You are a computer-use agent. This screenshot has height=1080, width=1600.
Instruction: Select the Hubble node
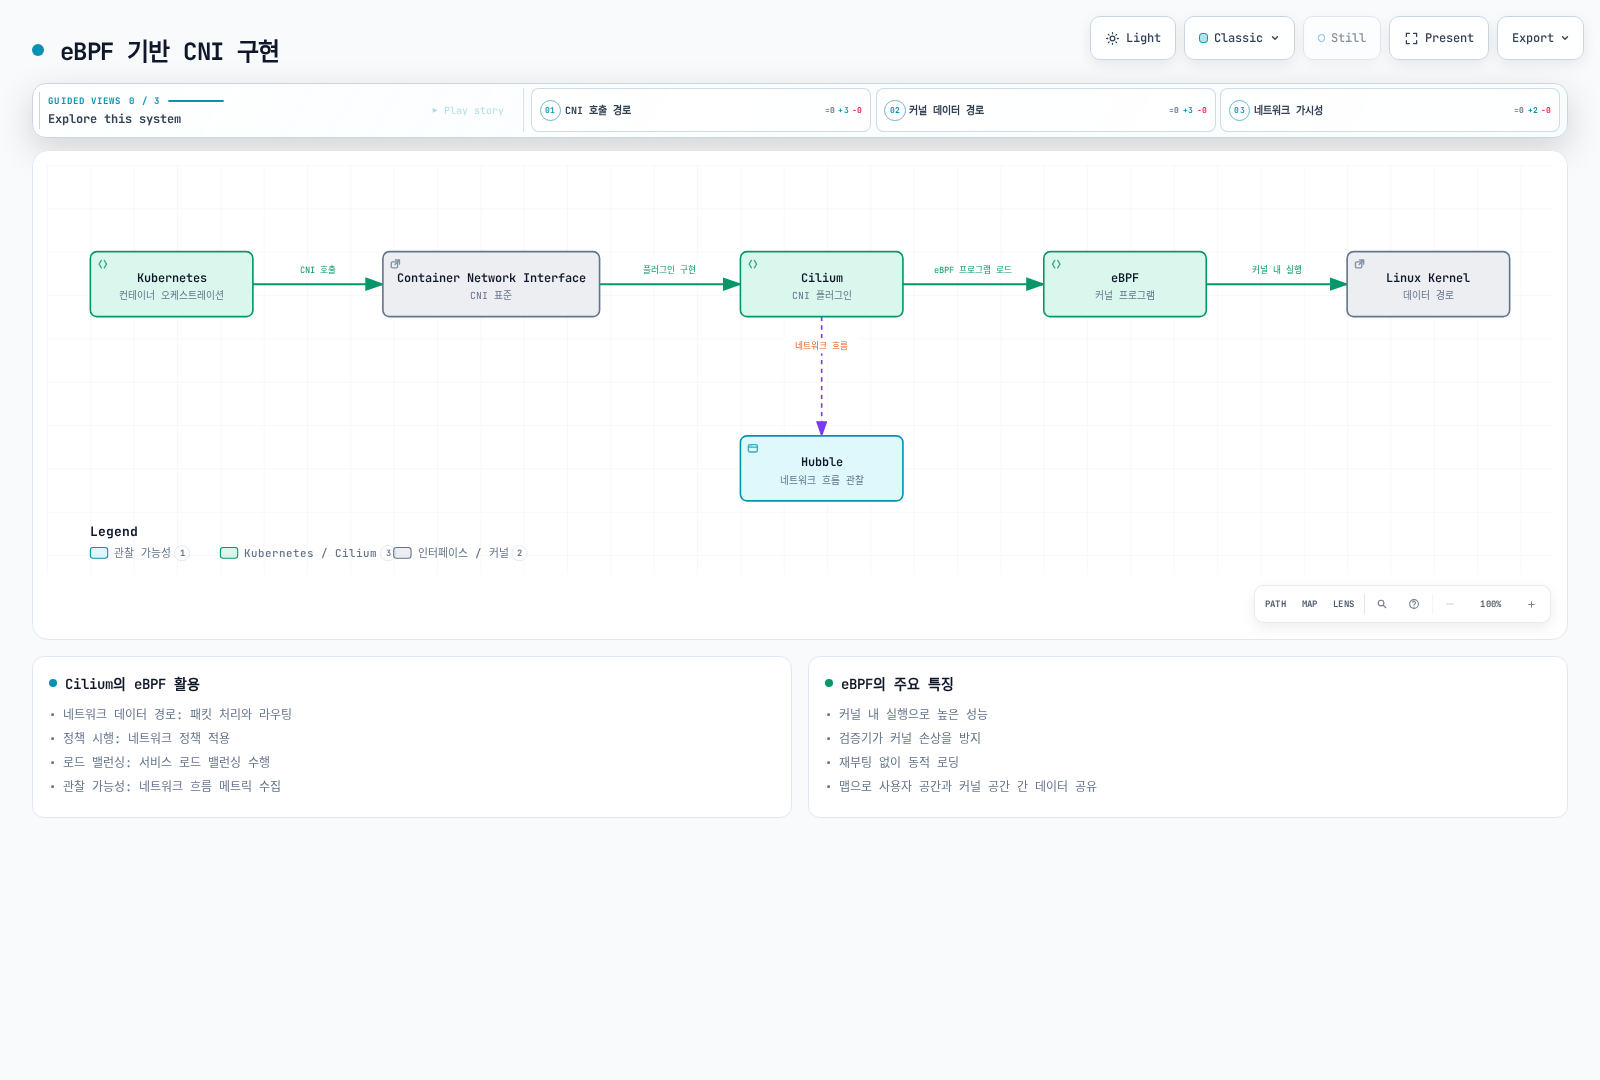click(822, 468)
